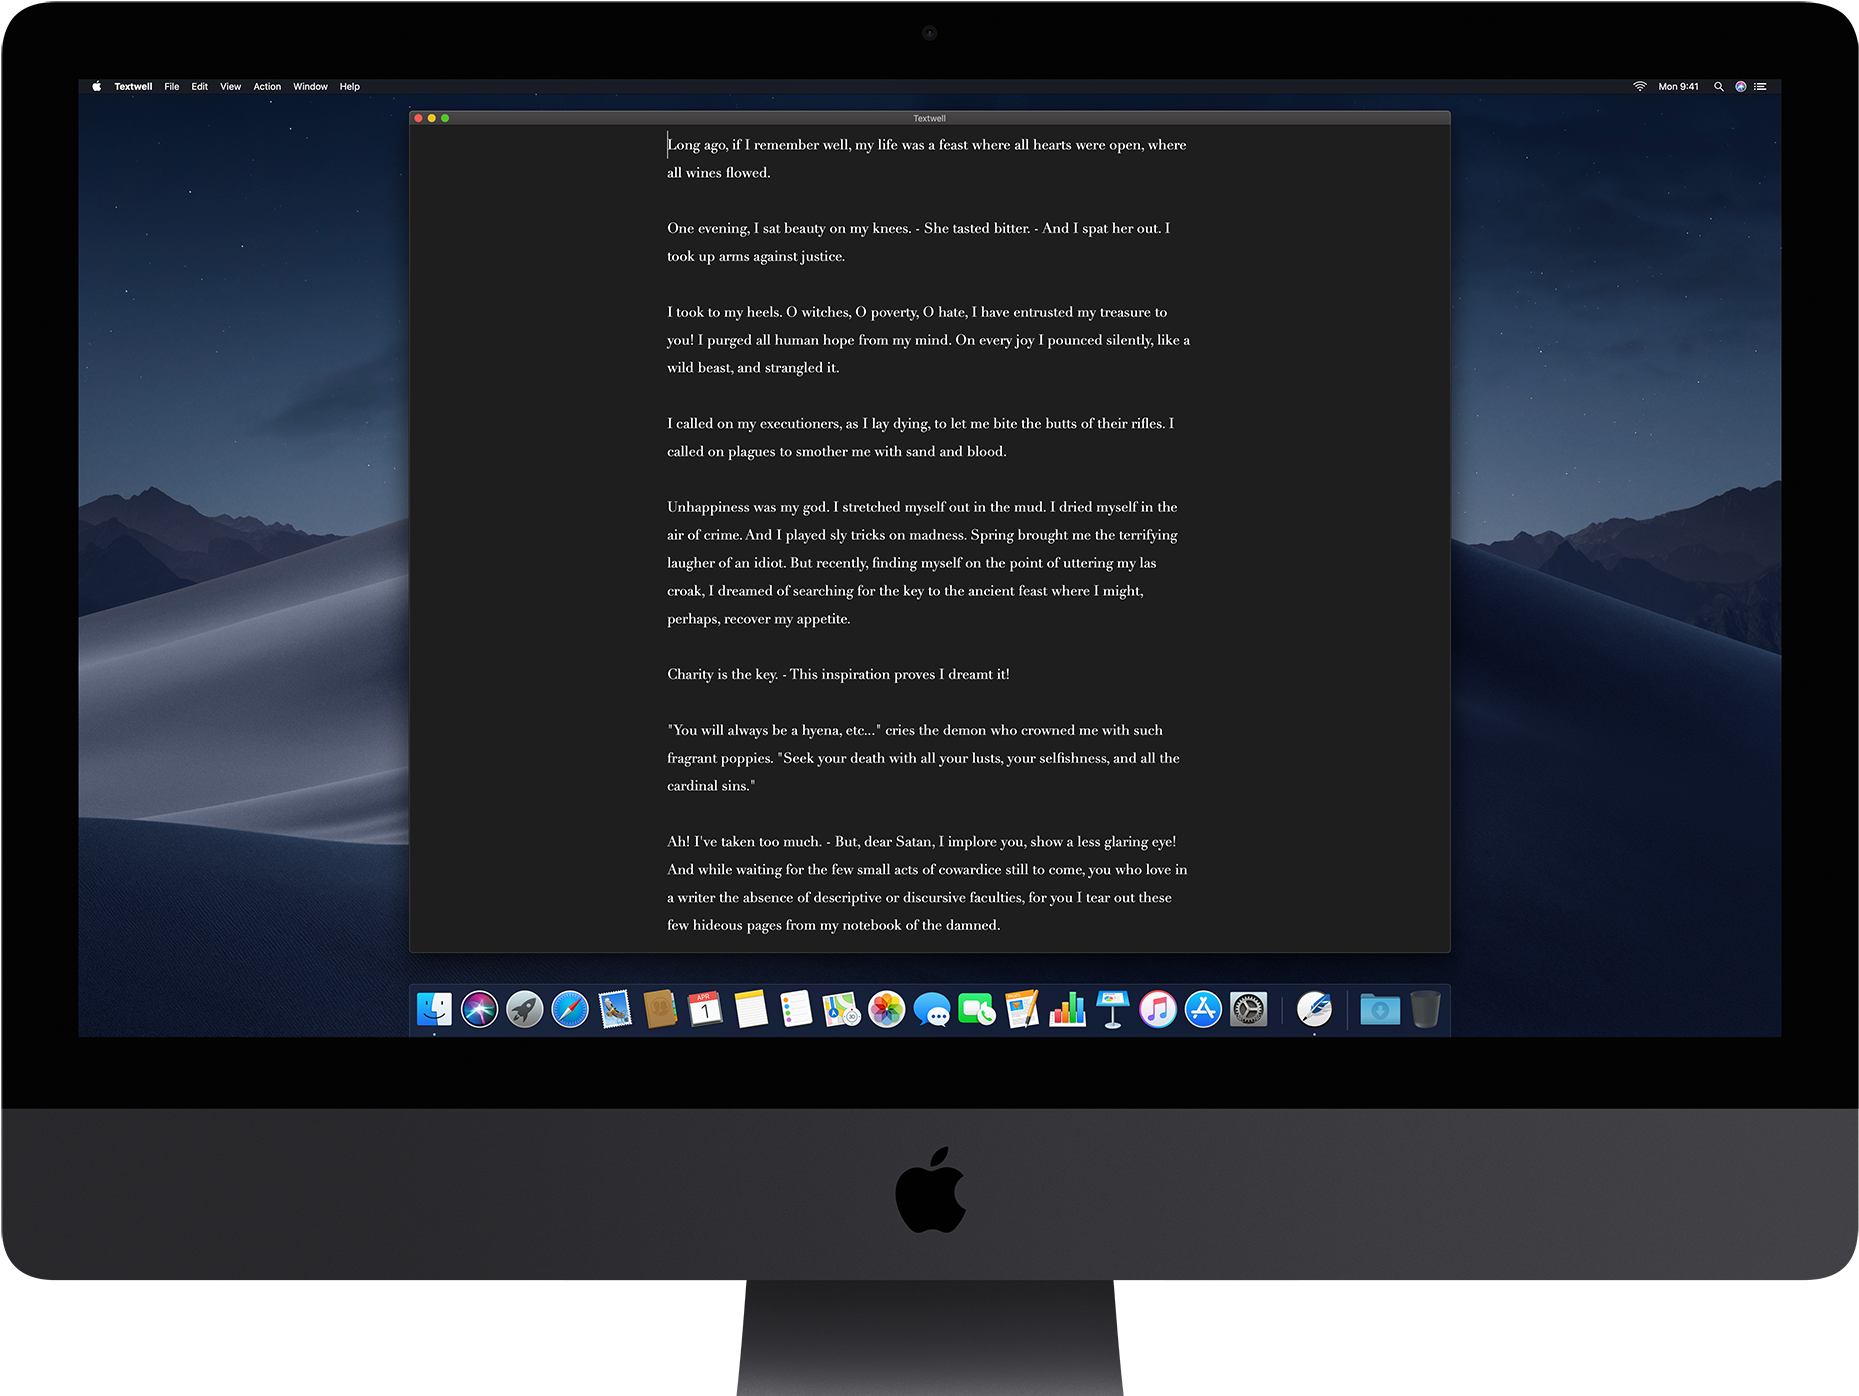Open Mail stamp icon in dock
The height and width of the screenshot is (1396, 1859).
(x=615, y=1009)
